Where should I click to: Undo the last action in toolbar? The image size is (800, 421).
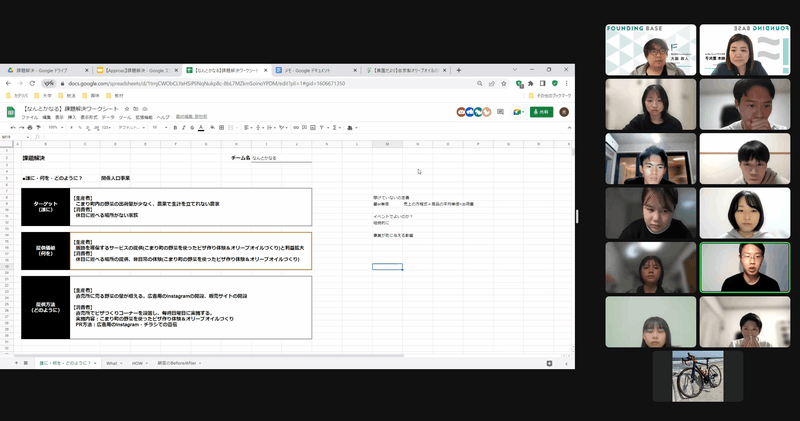coord(13,128)
